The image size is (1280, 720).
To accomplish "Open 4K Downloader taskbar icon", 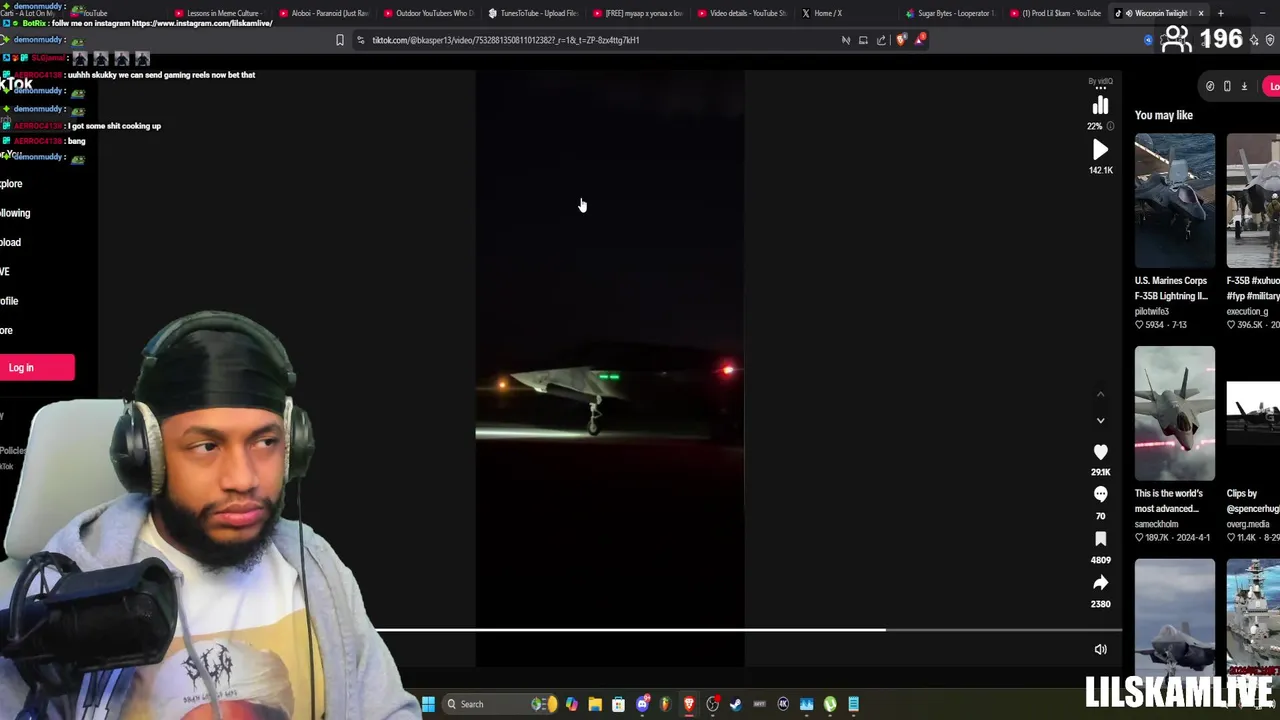I will (783, 704).
